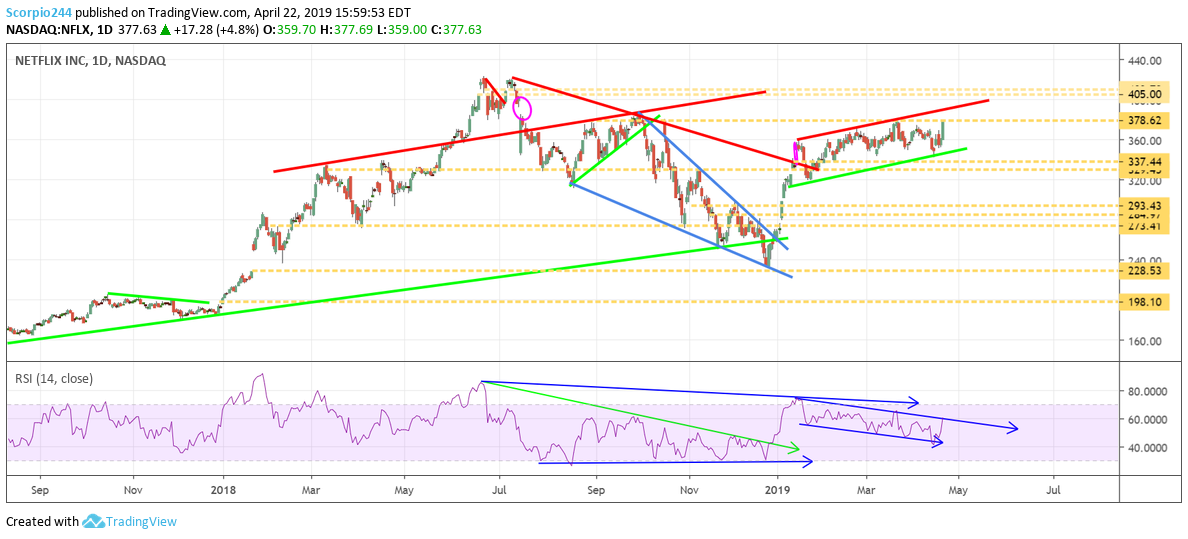Select the 198.10 price level label
The image size is (1188, 539).
[1143, 301]
